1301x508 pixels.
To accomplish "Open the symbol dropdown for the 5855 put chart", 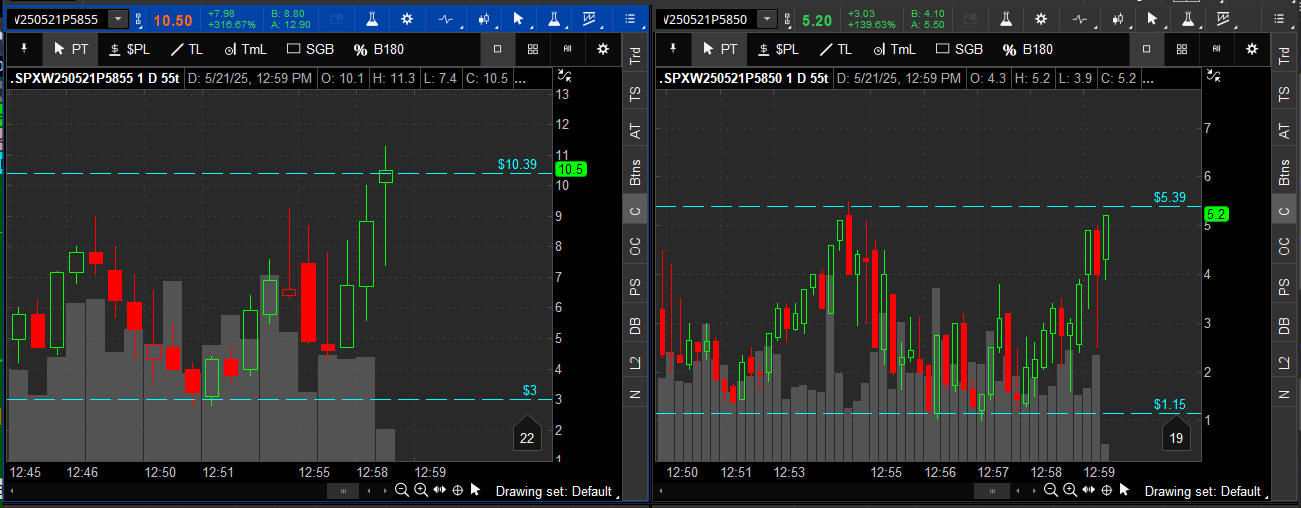I will pos(118,19).
